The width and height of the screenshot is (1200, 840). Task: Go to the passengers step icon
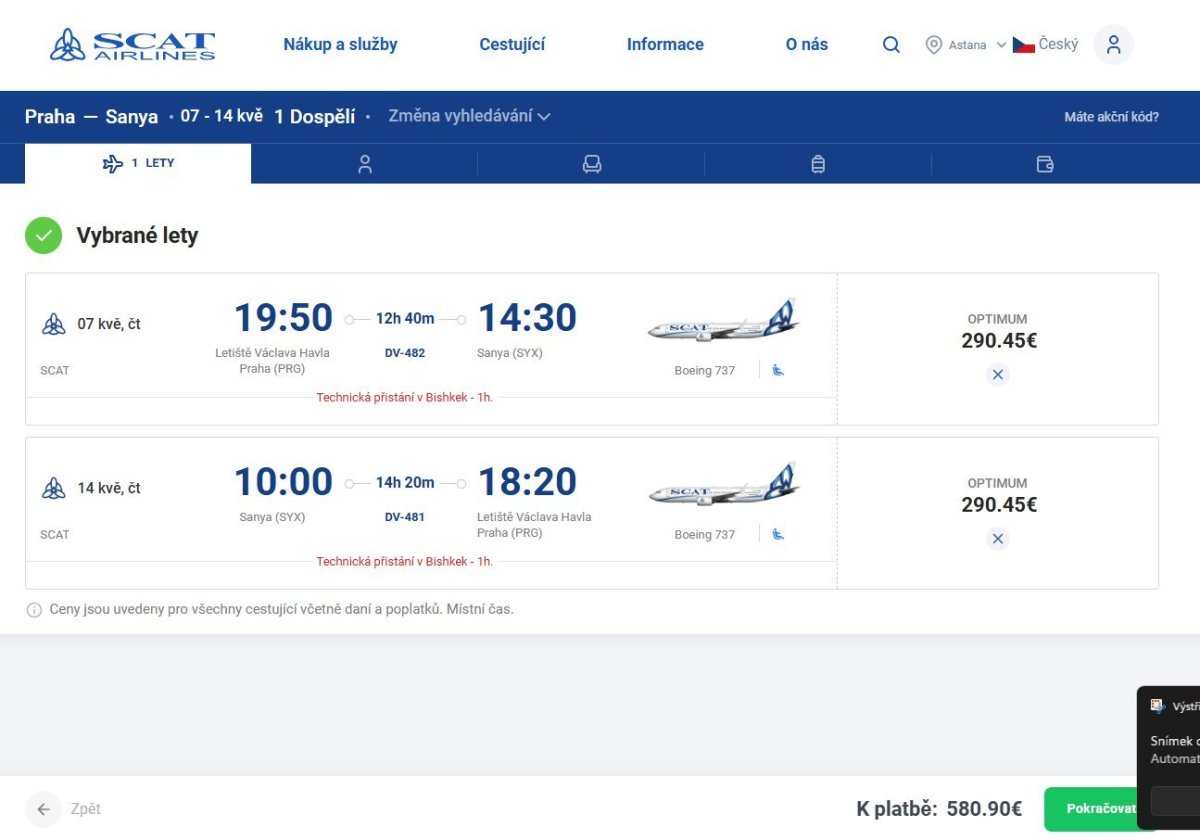365,164
